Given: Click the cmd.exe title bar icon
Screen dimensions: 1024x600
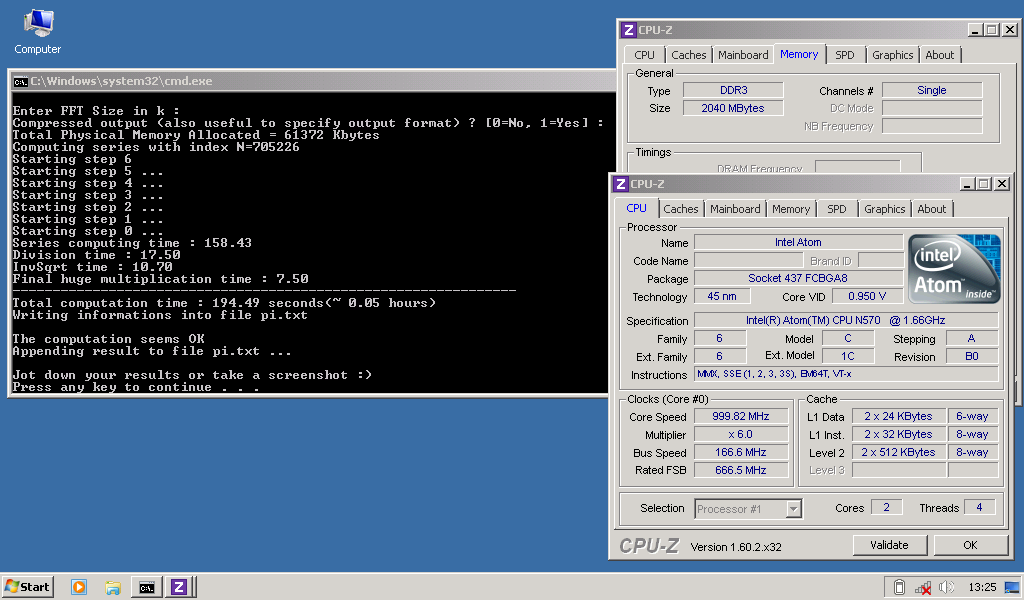Looking at the screenshot, I should [20, 82].
